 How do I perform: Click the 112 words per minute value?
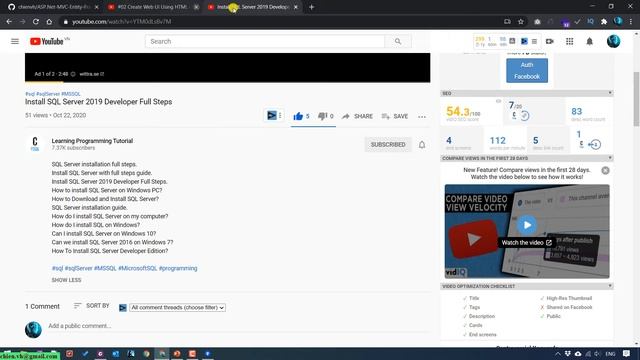pos(498,141)
